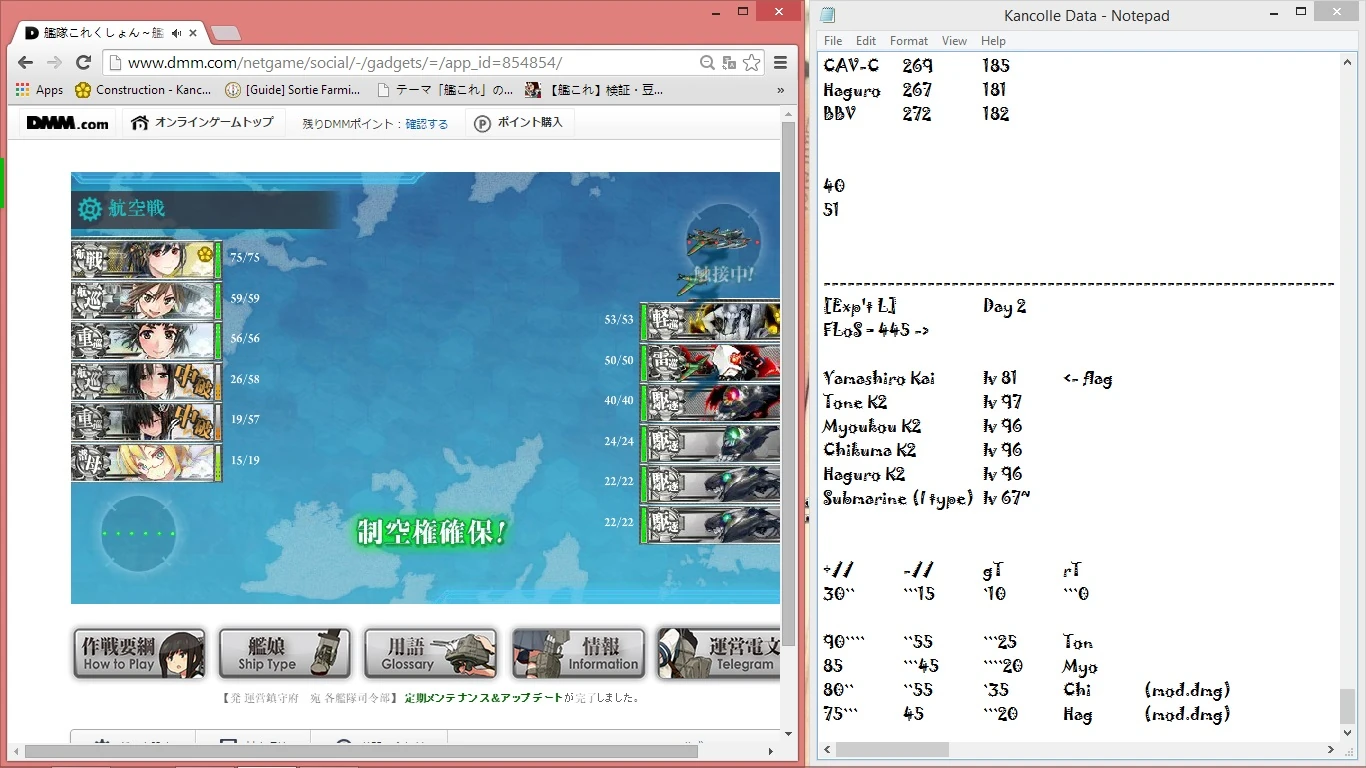Go to オンラインゲームトップ
The height and width of the screenshot is (768, 1366).
coord(202,123)
